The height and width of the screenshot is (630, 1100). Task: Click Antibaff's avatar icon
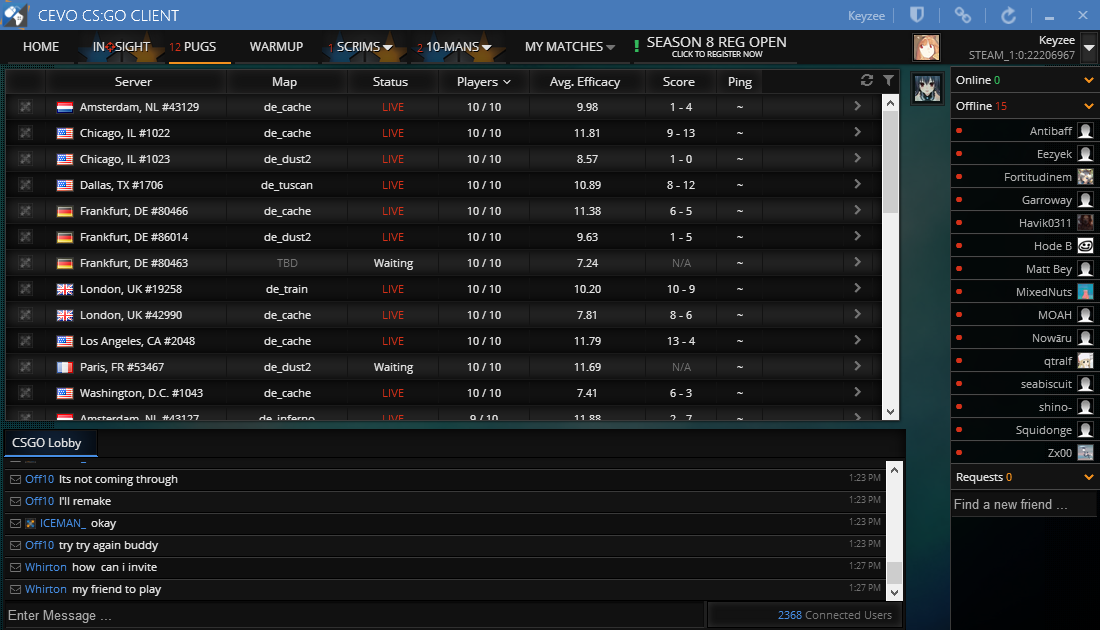pos(1085,130)
